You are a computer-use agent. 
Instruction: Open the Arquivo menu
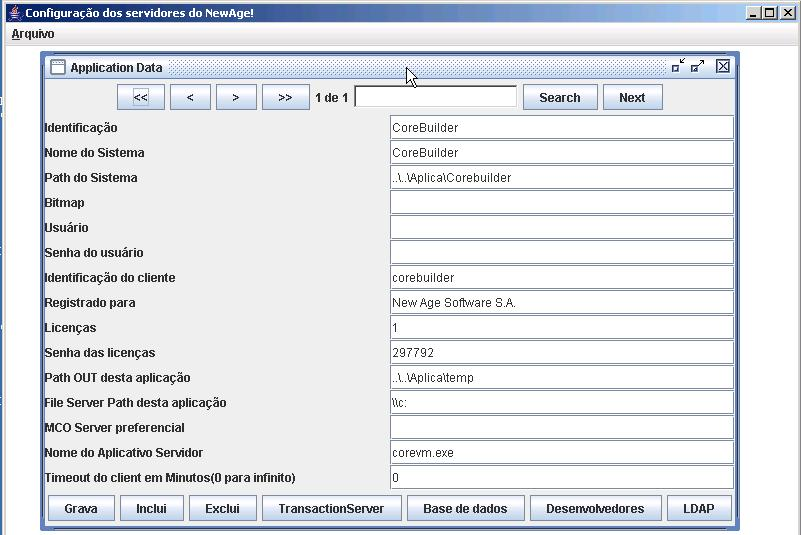(x=33, y=34)
